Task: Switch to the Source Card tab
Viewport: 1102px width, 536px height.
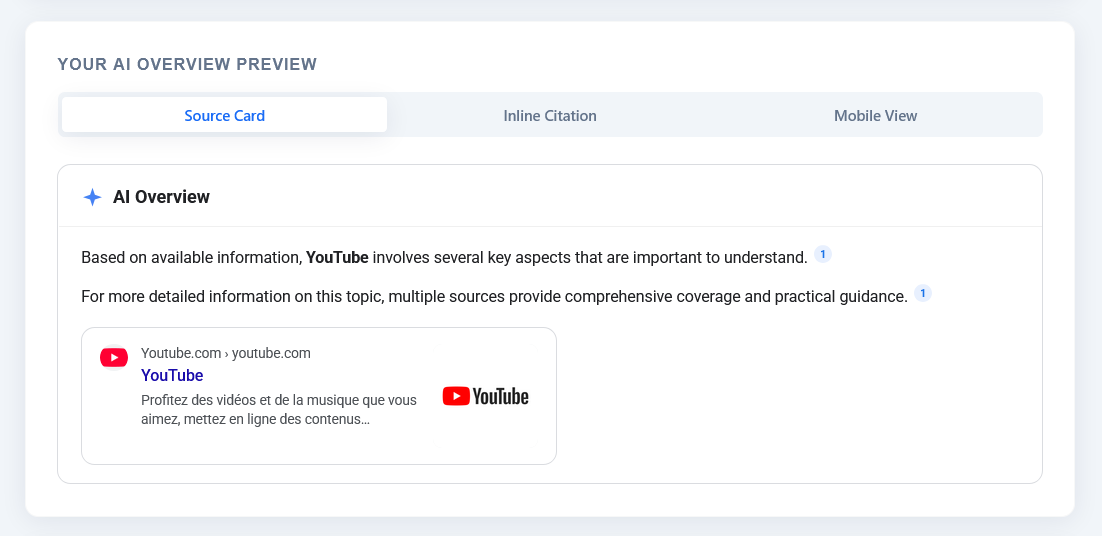Action: tap(224, 115)
